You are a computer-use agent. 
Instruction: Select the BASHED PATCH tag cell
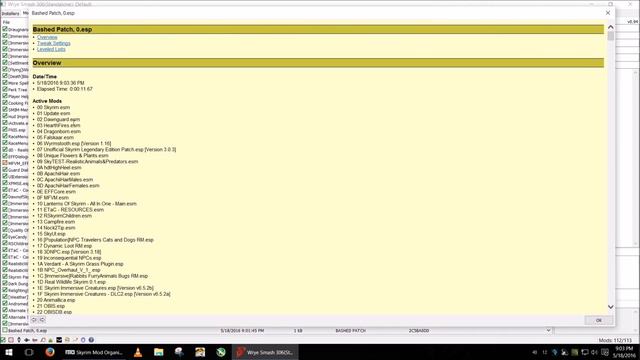point(350,331)
